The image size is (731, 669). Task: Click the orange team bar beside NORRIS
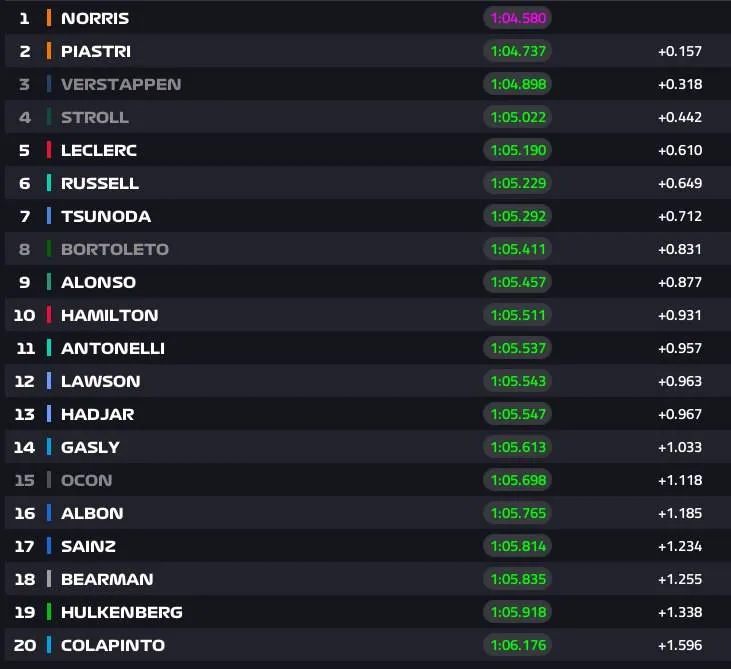click(48, 18)
